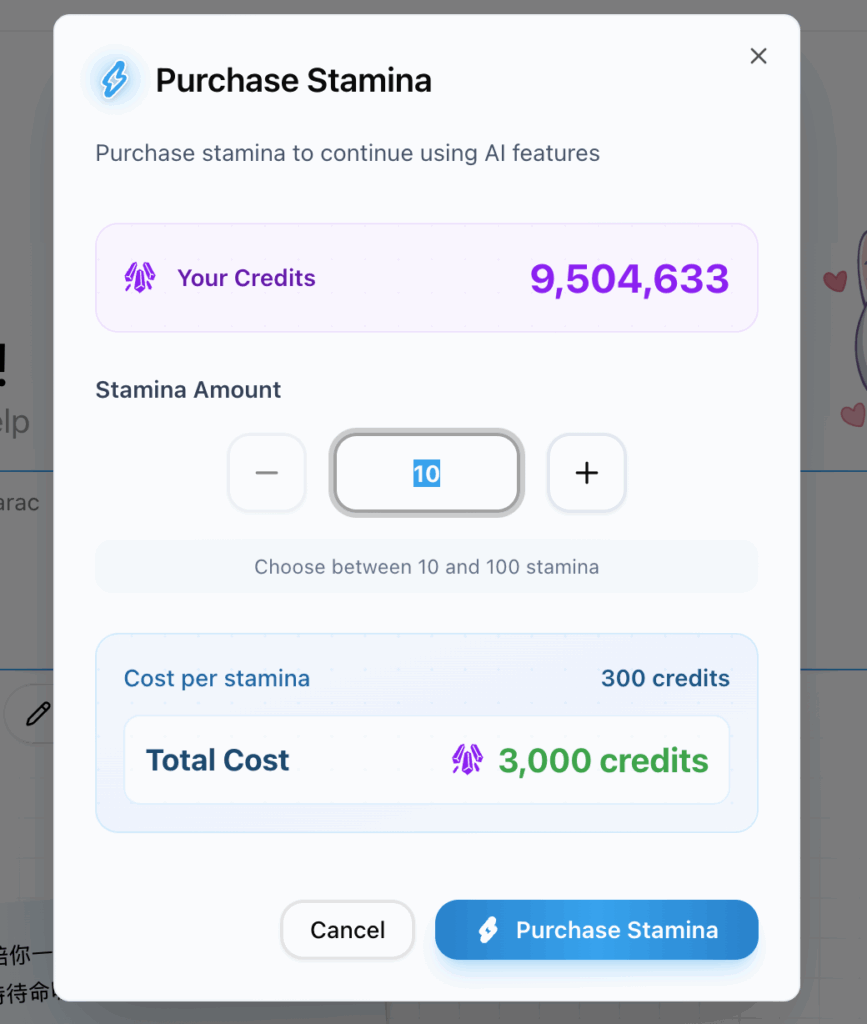Click the crystal icon beside Total Cost
867x1024 pixels.
467,760
